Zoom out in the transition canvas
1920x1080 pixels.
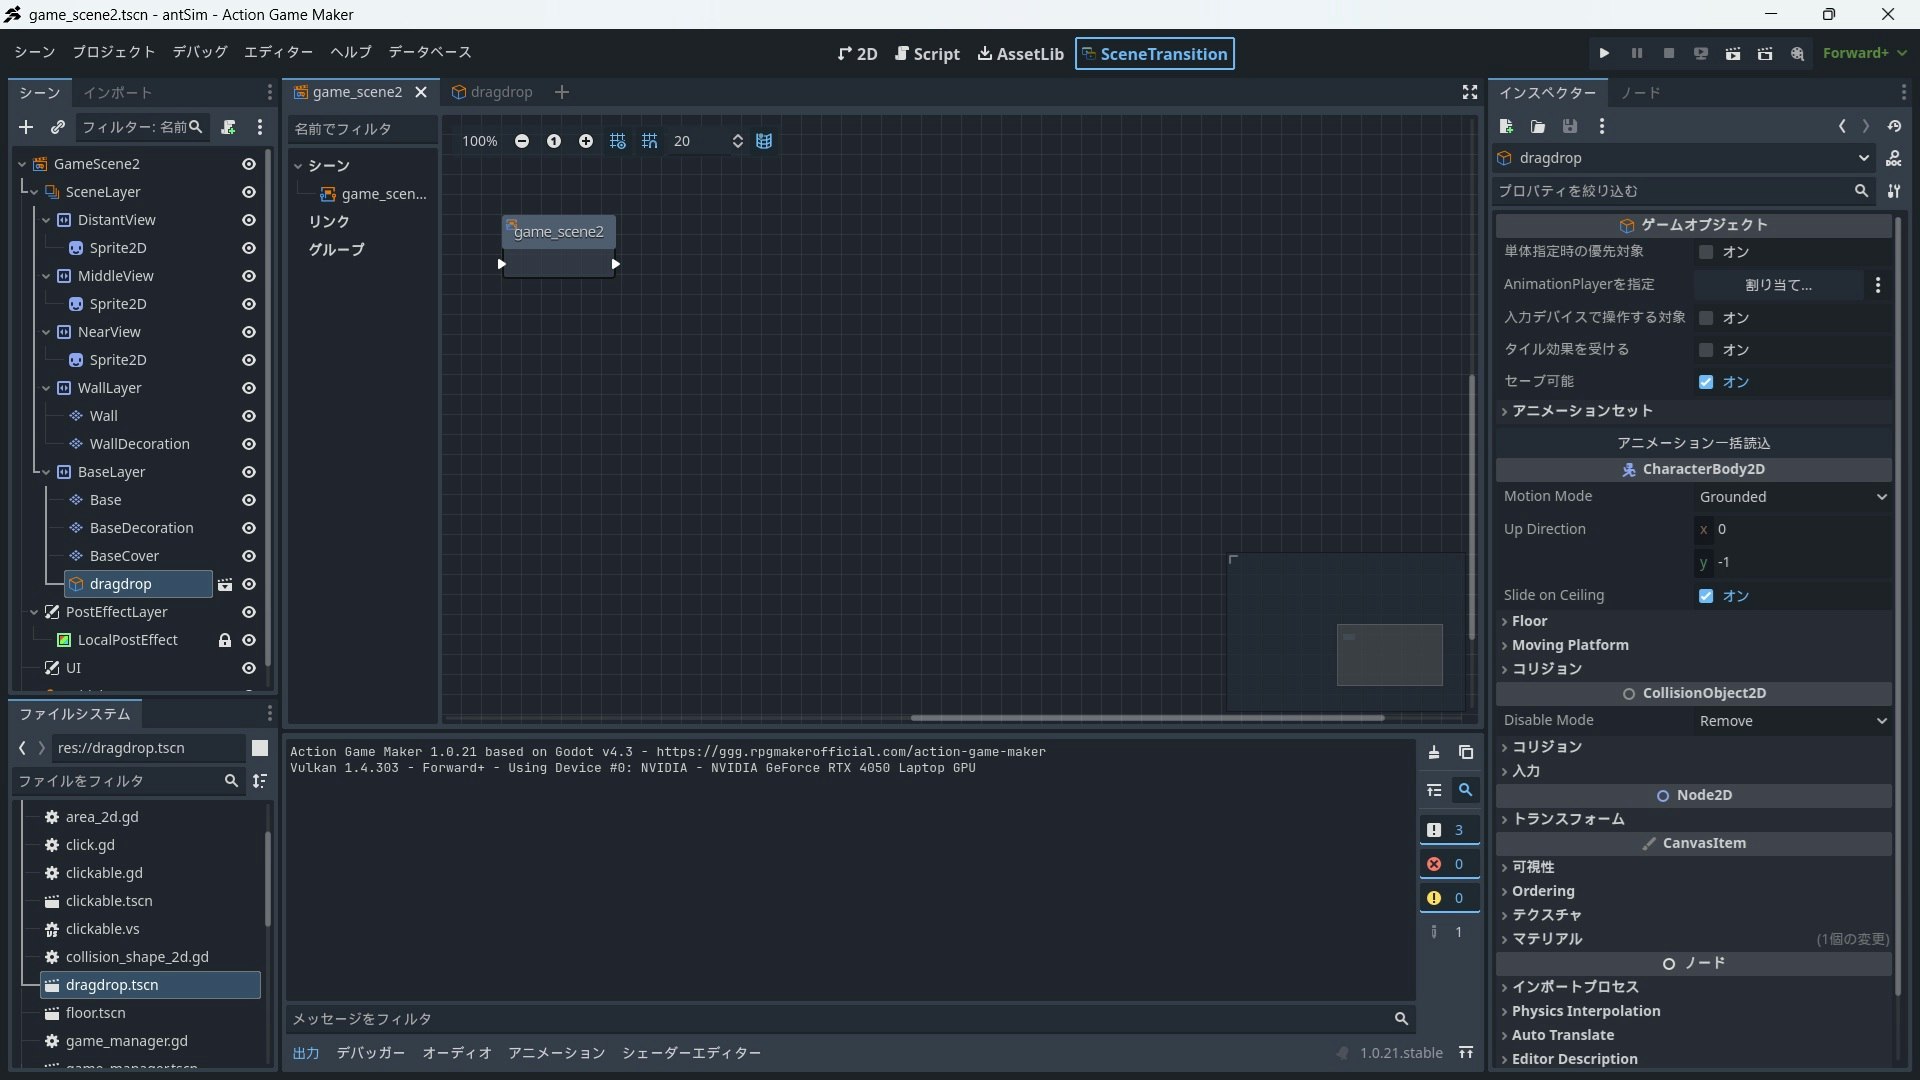coord(522,141)
